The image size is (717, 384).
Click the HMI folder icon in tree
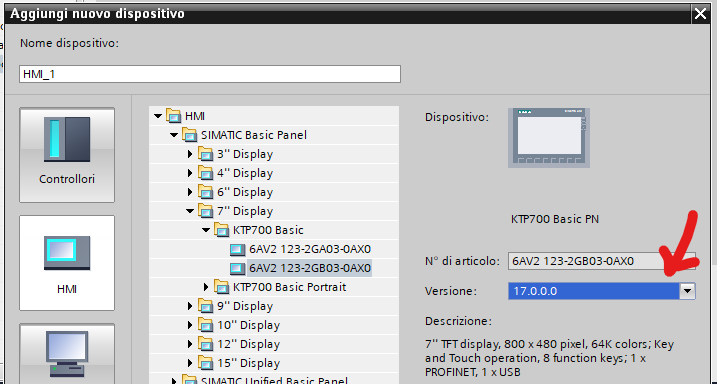(174, 116)
